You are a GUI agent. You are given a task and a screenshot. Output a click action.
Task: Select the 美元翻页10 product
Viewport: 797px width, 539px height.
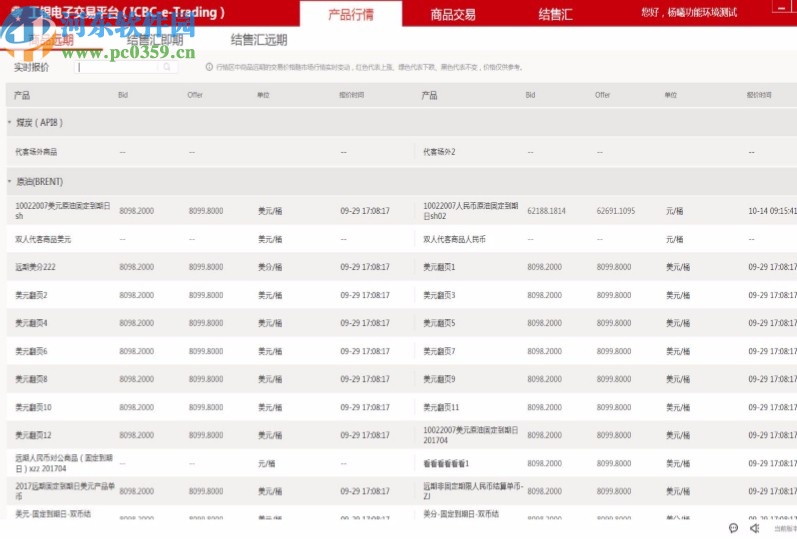tap(33, 407)
